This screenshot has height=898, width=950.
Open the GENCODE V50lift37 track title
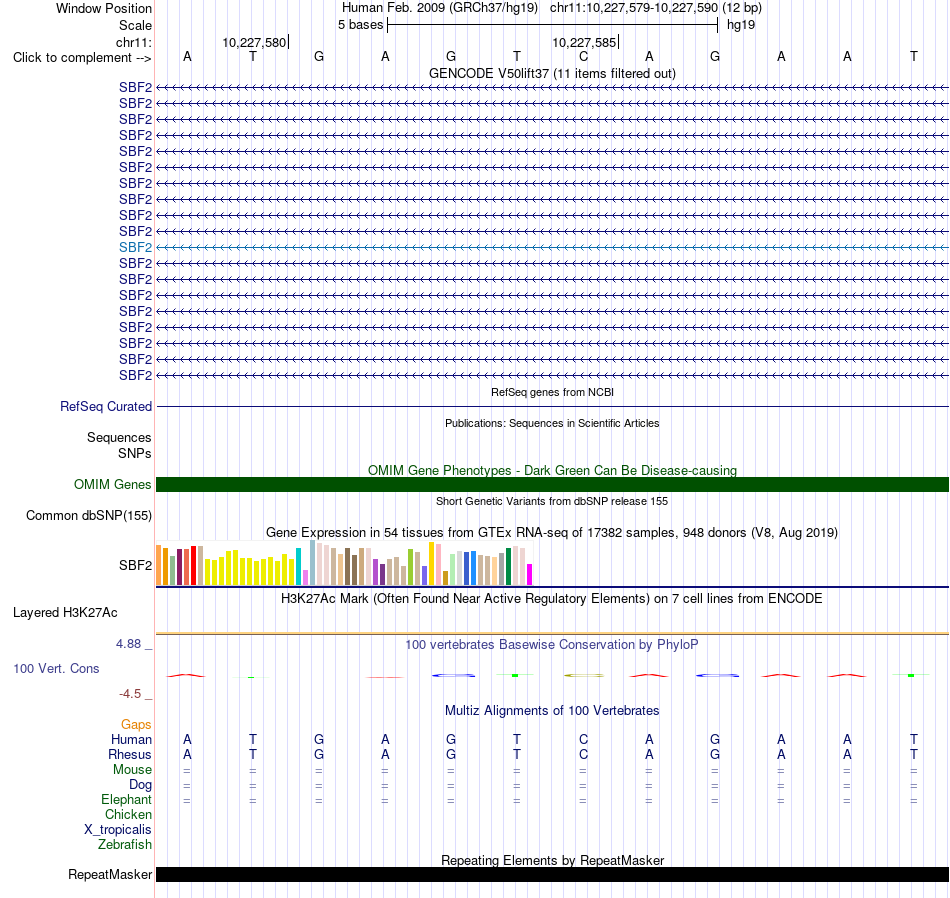(552, 73)
